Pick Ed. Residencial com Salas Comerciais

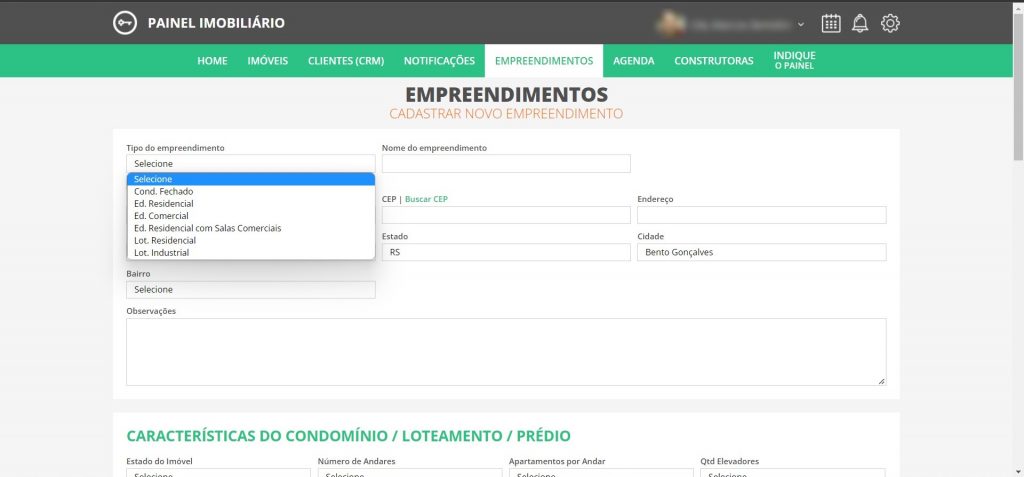207,228
